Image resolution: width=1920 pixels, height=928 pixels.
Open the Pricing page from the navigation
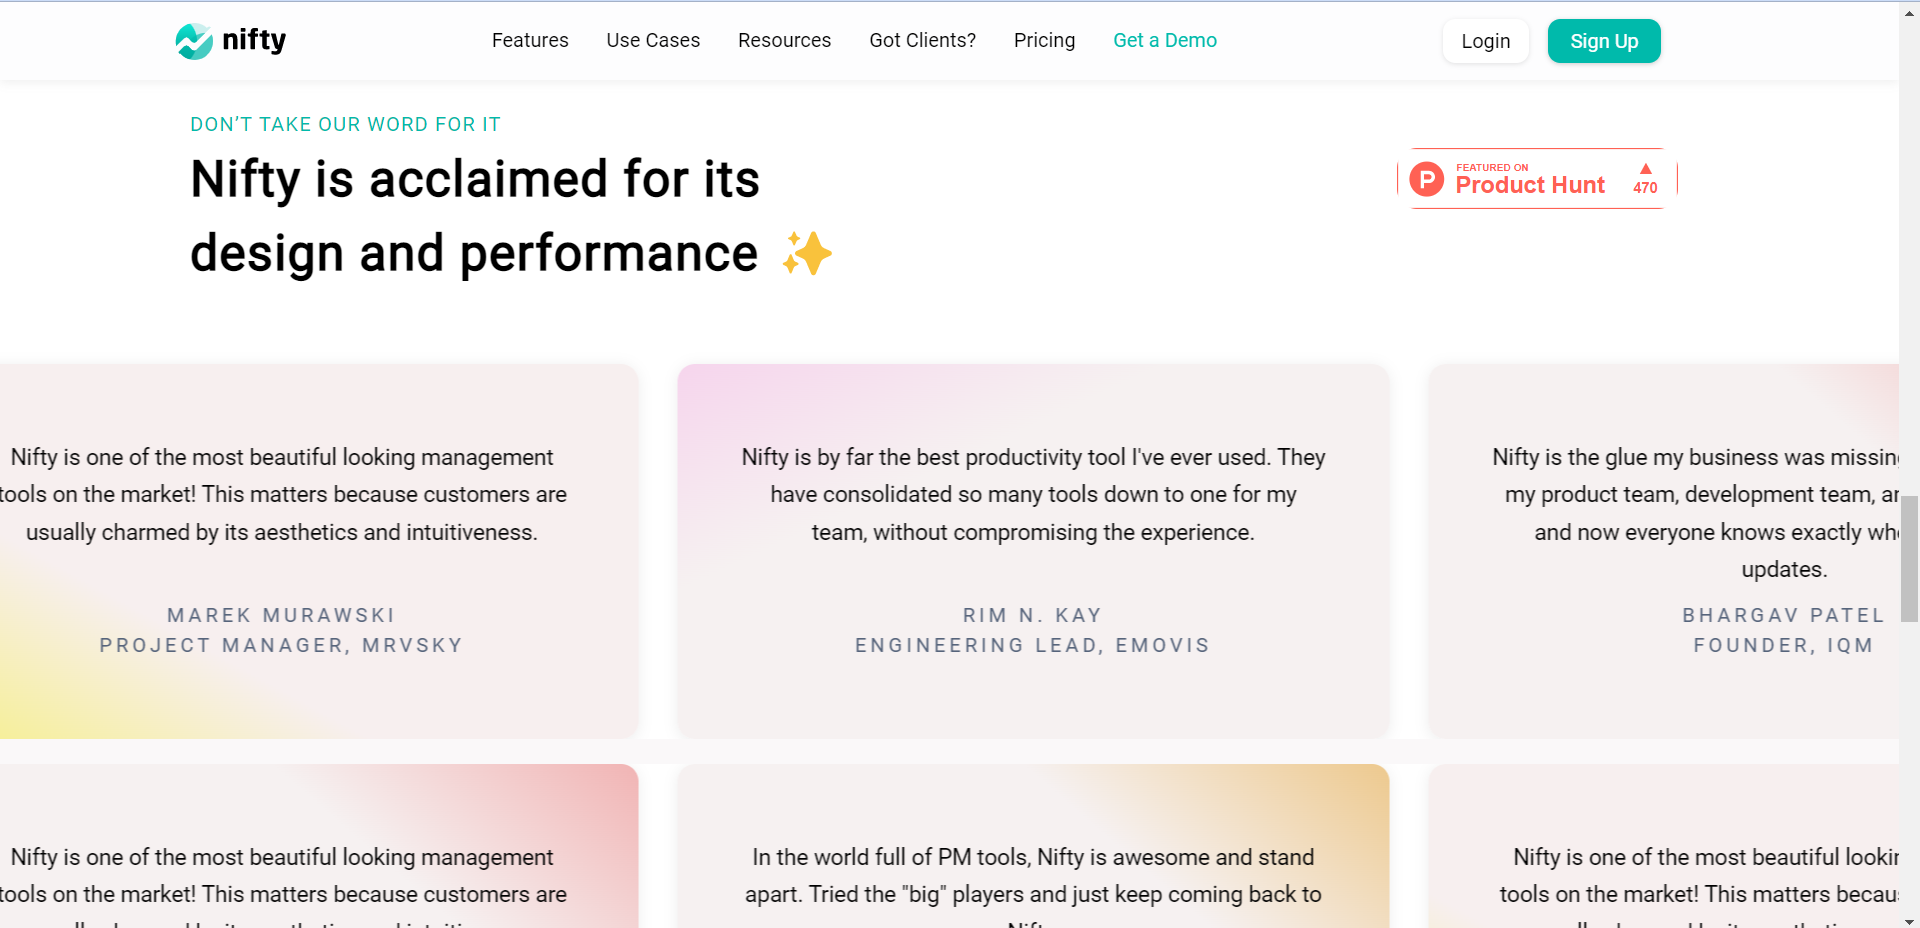tap(1044, 40)
